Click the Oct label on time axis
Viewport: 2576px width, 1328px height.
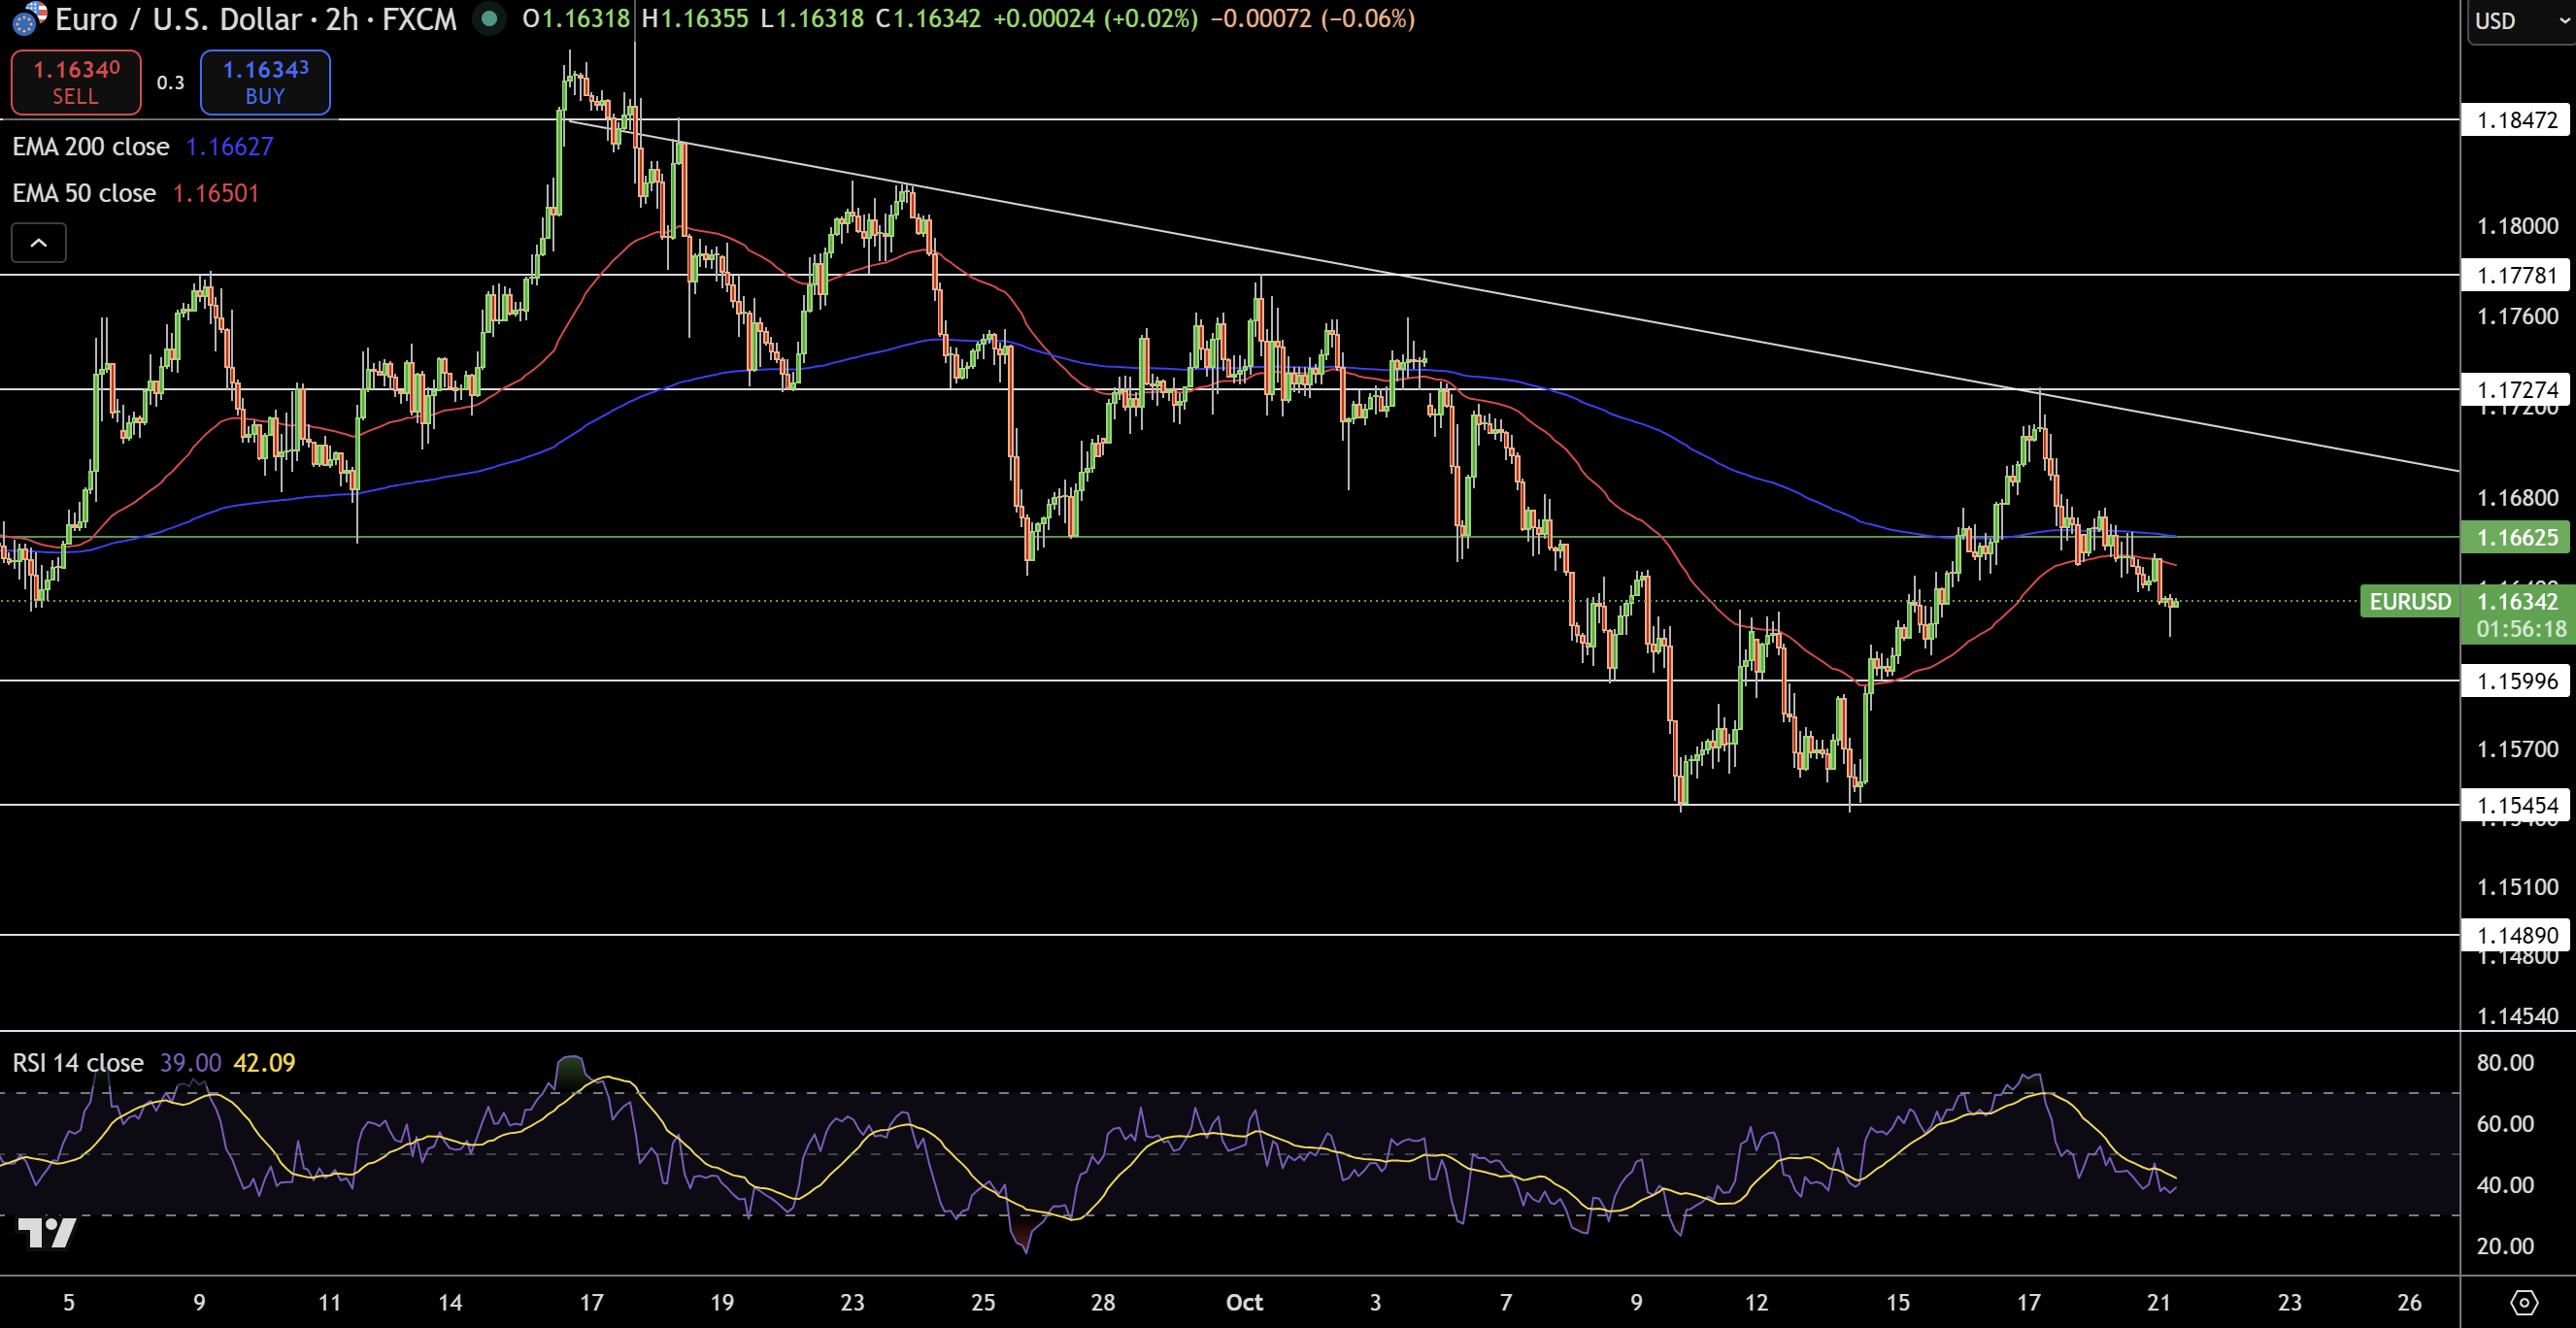pos(1244,1302)
